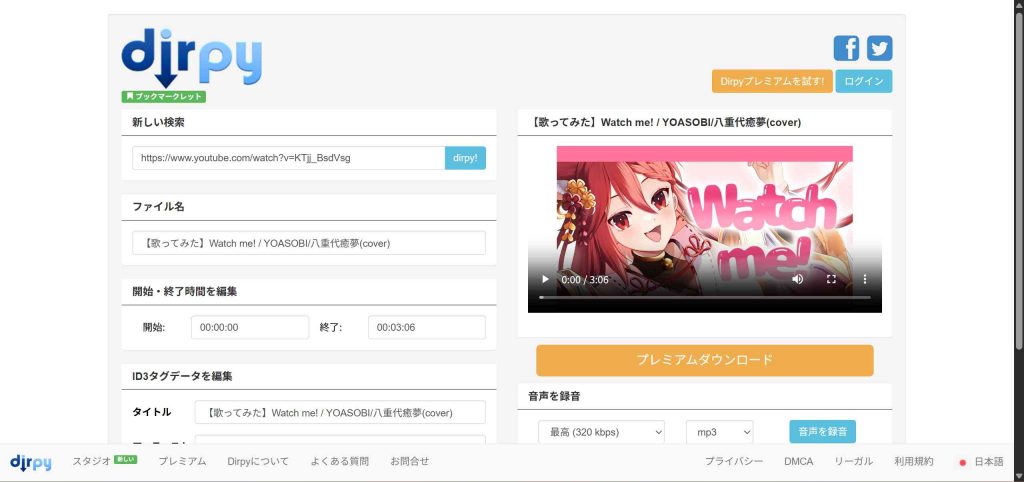
Task: Open the mp3 format dropdown
Action: [720, 432]
